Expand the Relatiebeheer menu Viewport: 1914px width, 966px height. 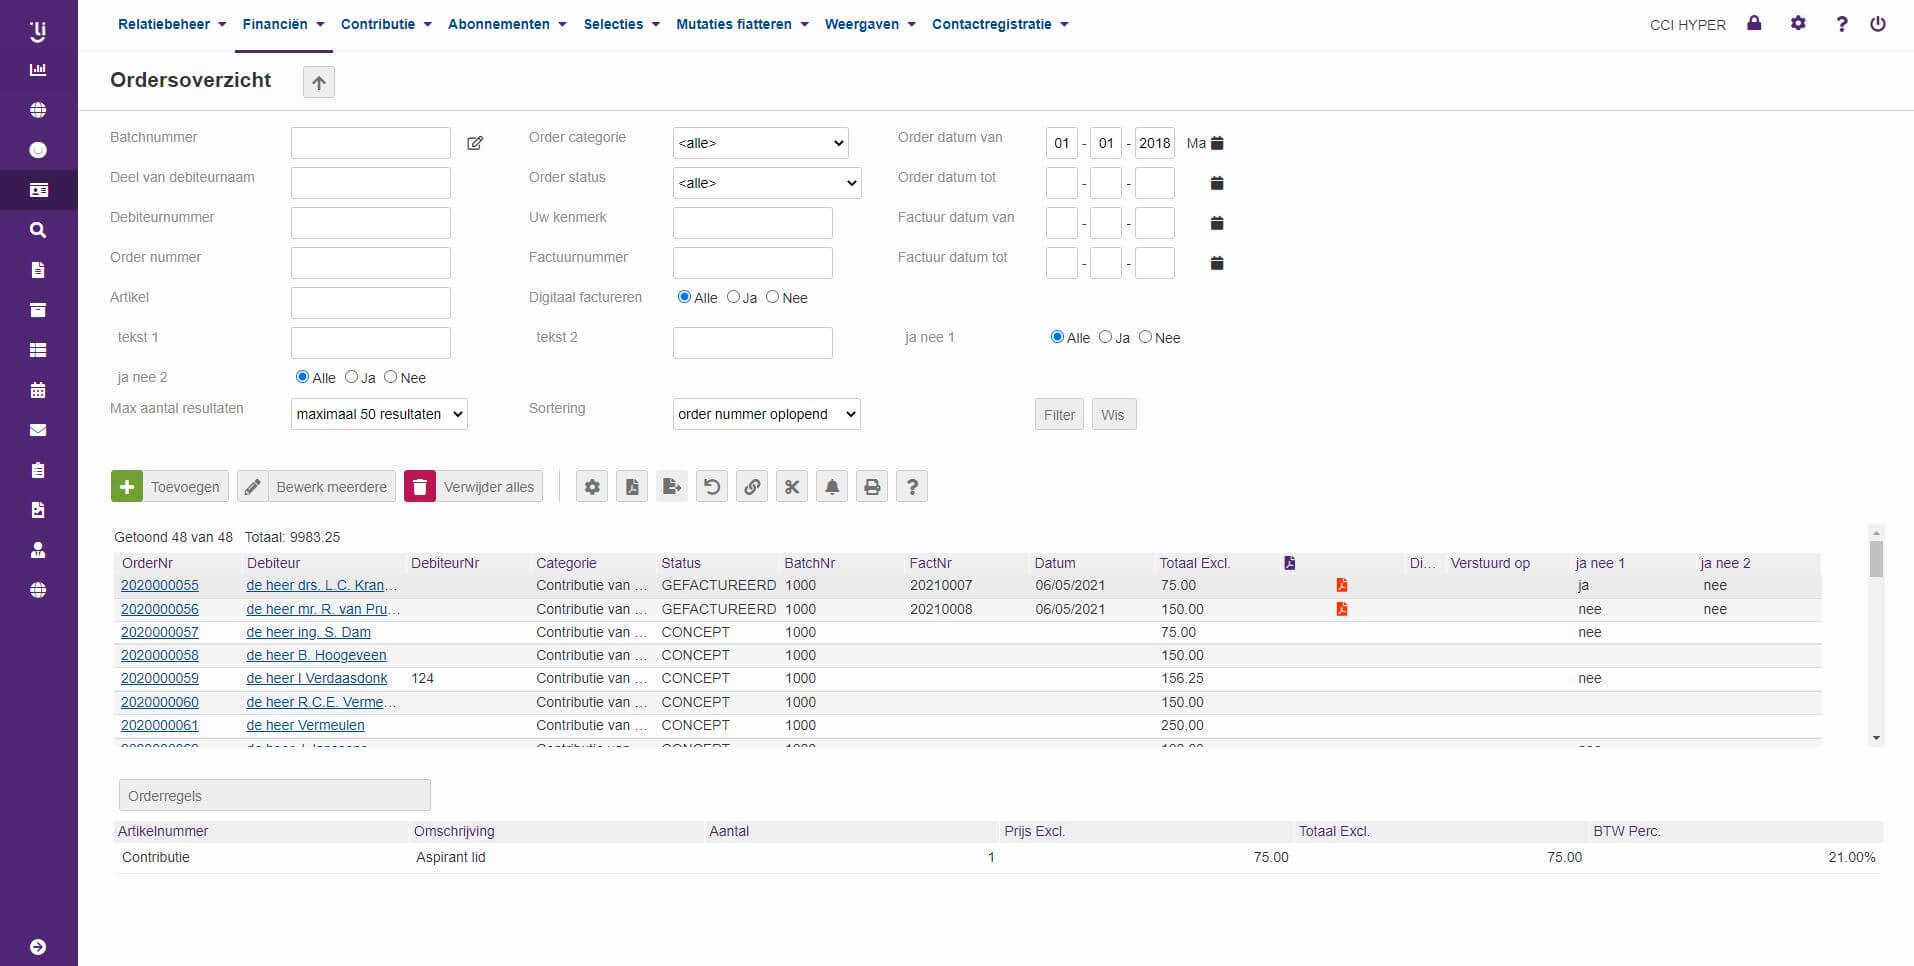coord(172,24)
